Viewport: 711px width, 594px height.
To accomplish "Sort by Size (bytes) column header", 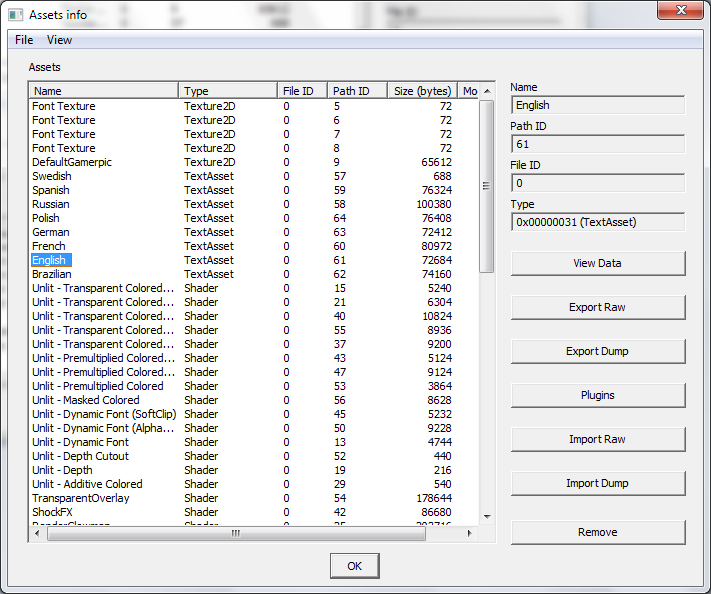I will point(421,91).
